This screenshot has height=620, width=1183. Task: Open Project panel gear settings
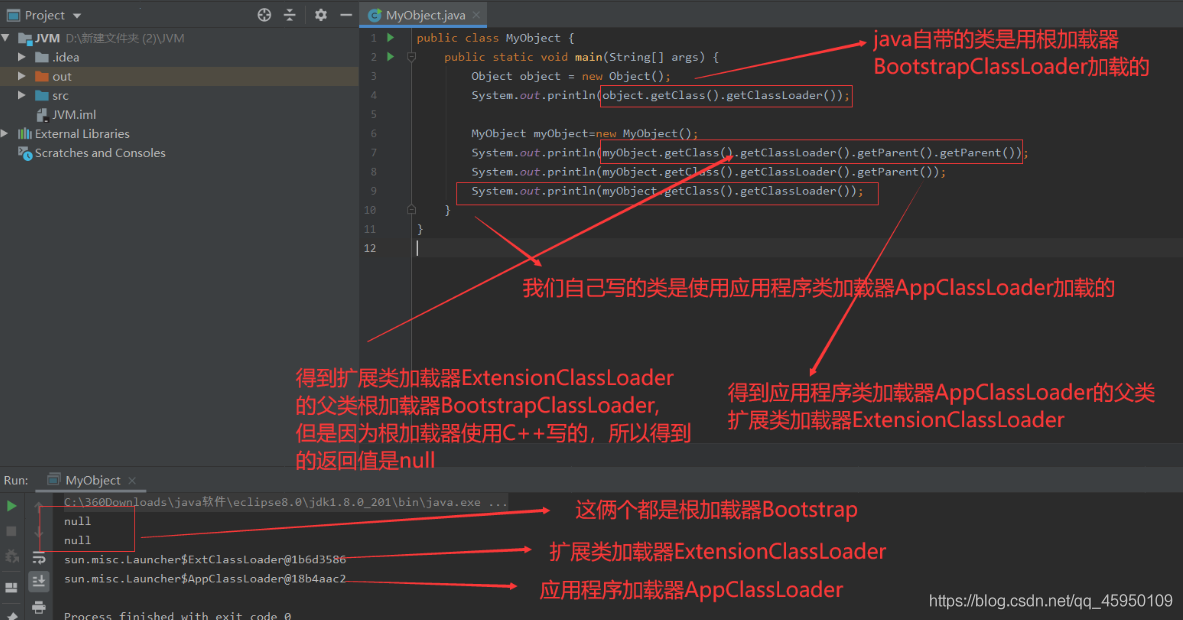[x=321, y=15]
